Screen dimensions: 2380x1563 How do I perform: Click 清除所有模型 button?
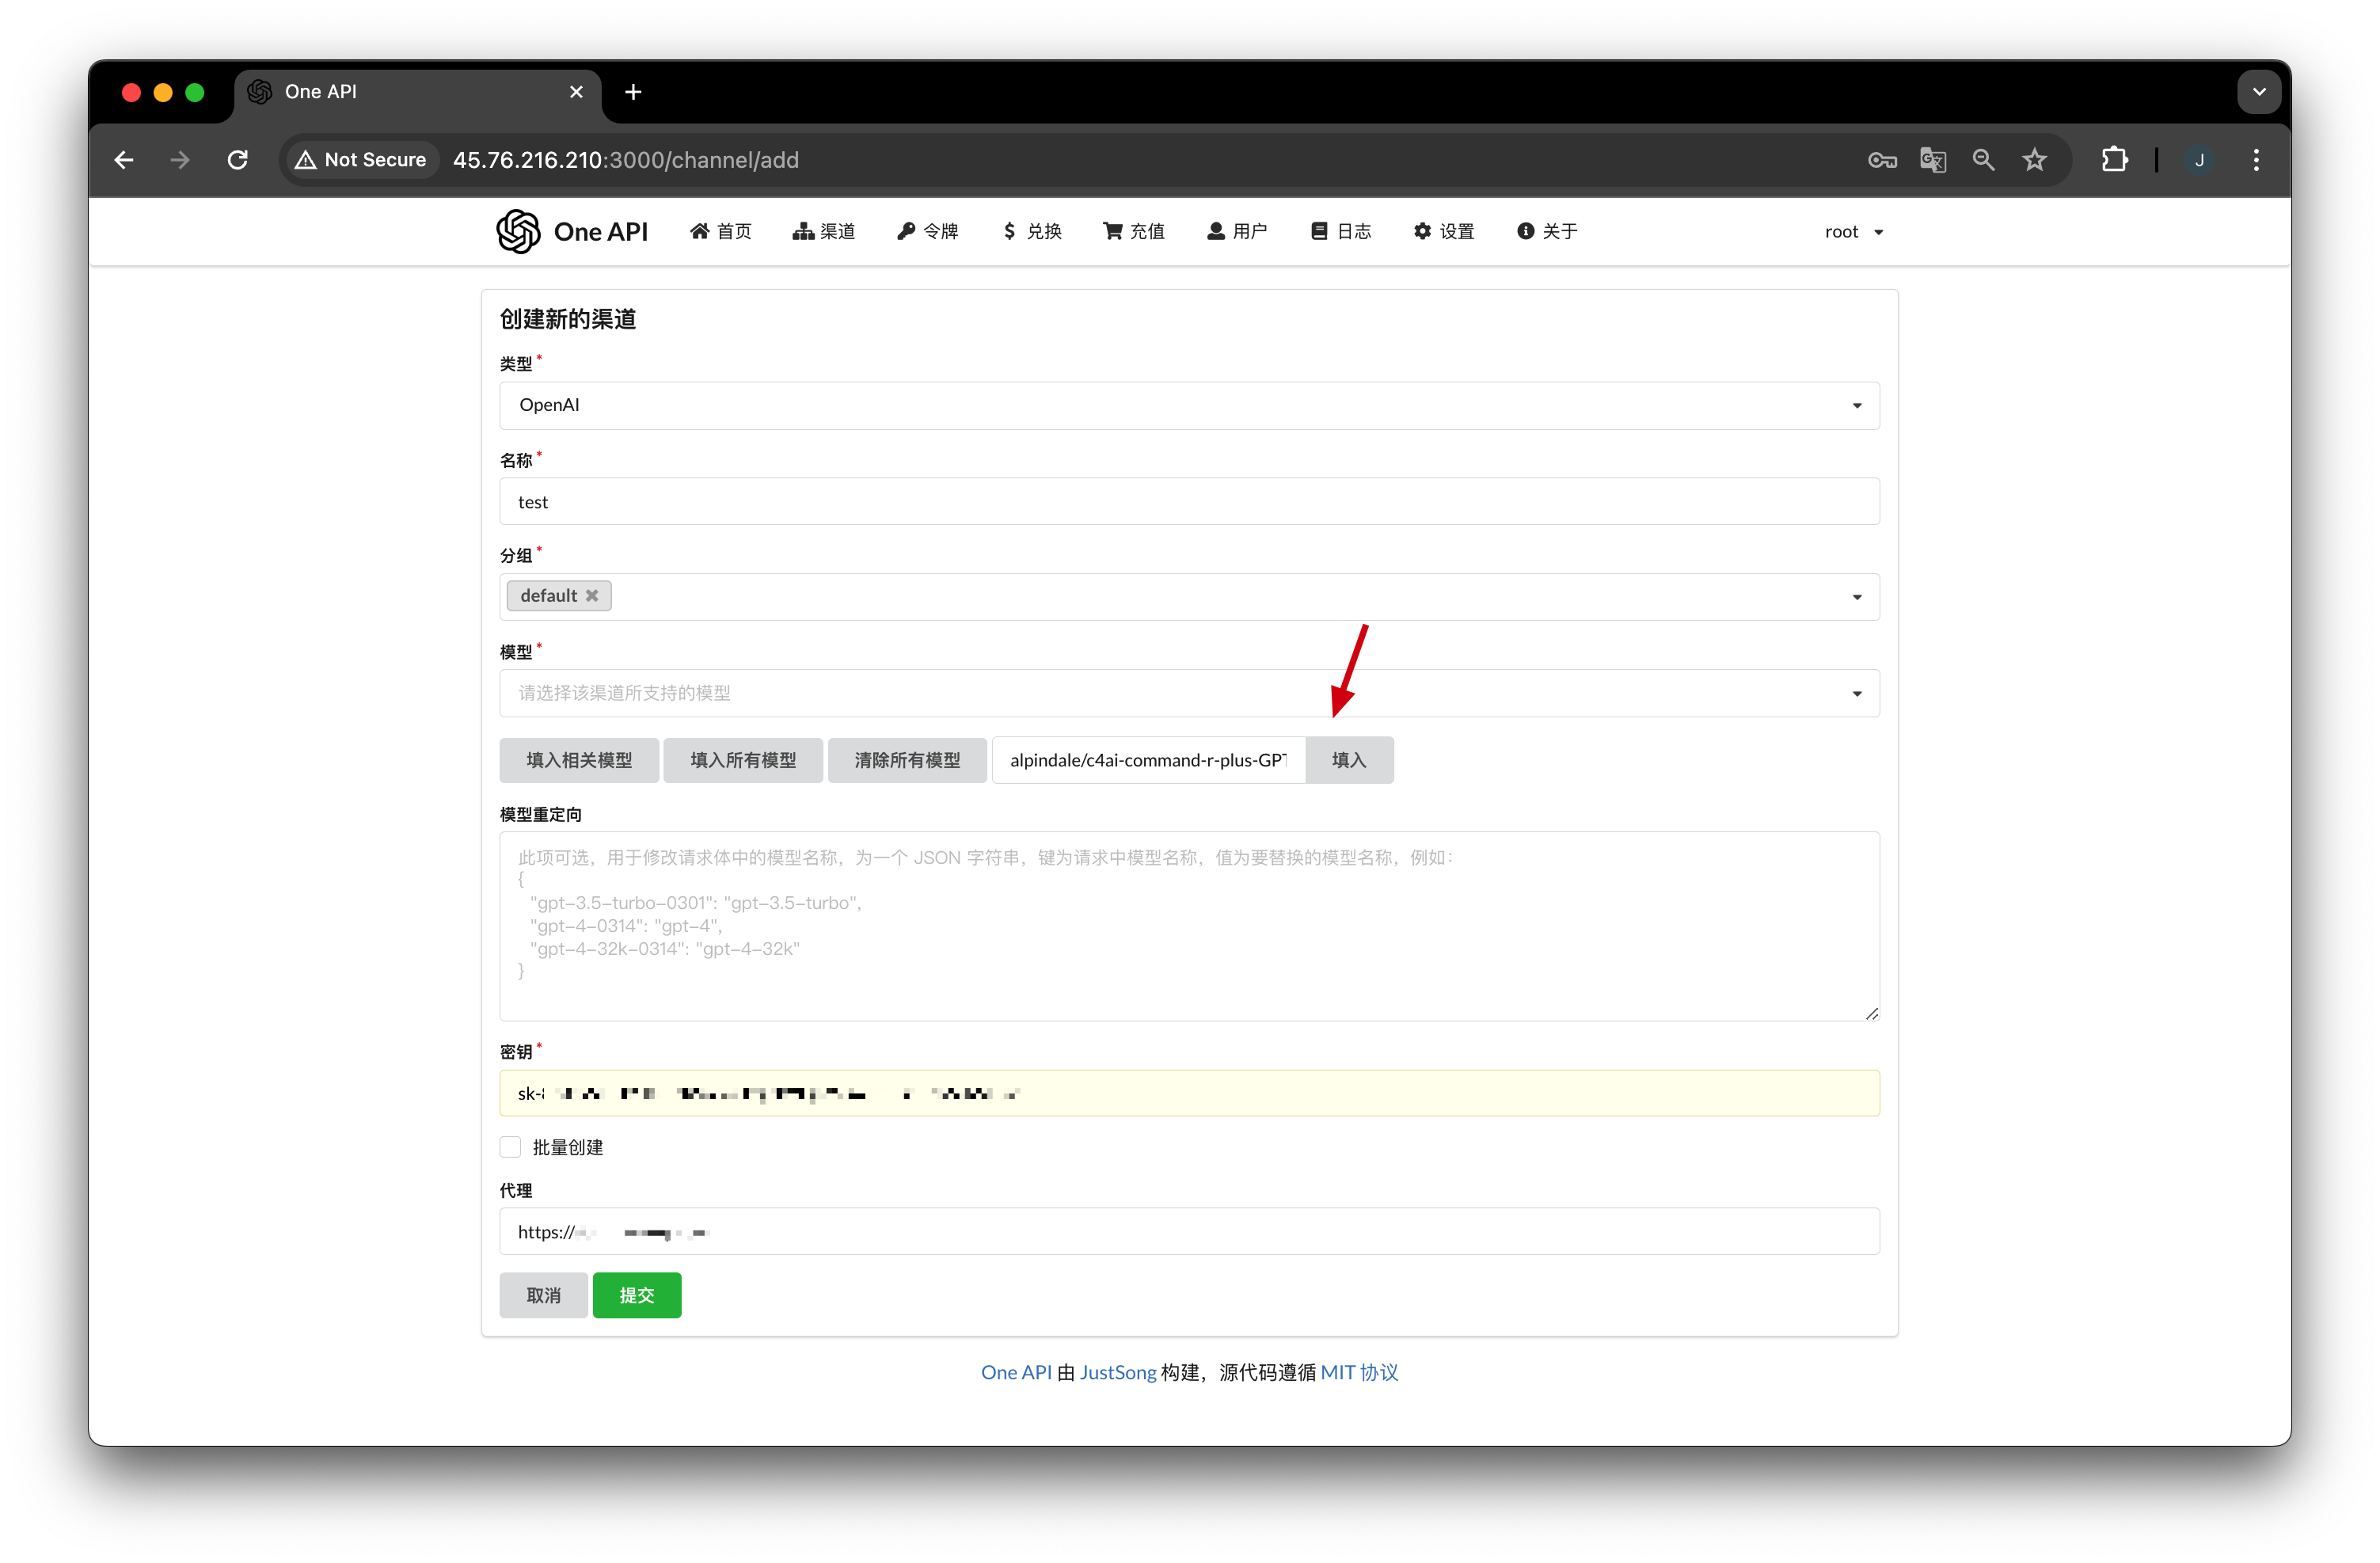(907, 761)
